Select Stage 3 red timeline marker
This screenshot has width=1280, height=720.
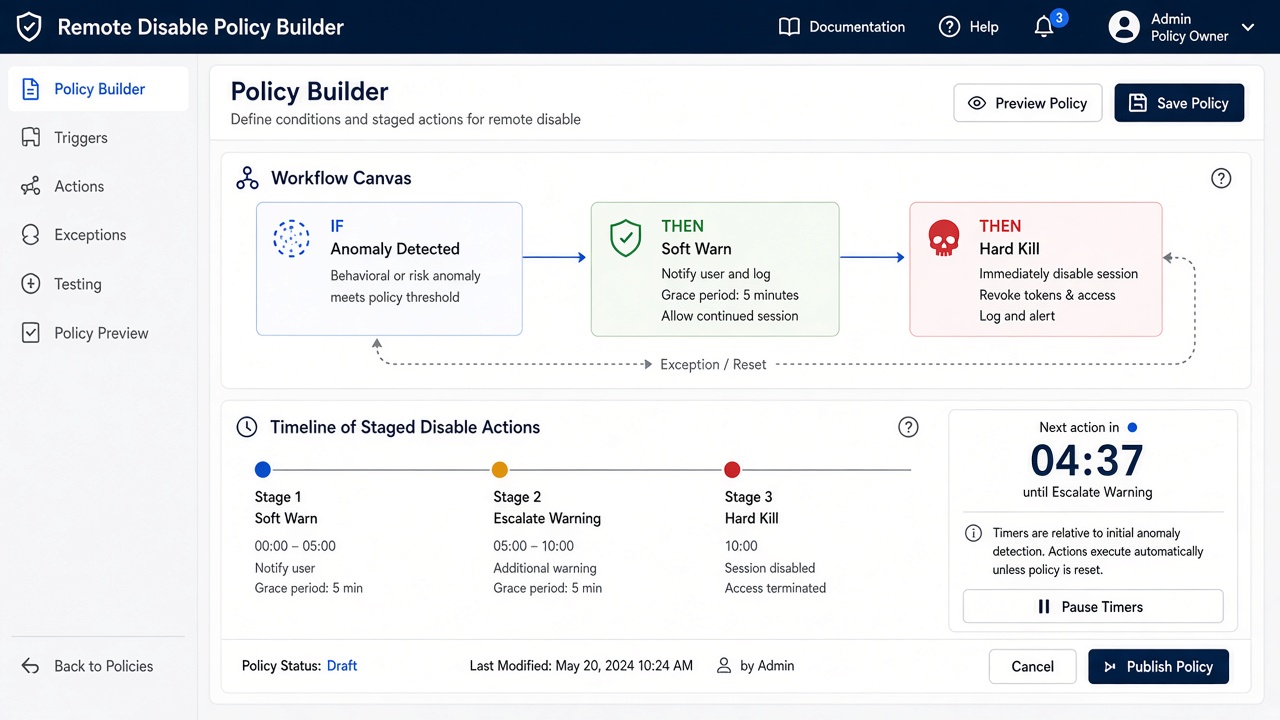[732, 469]
